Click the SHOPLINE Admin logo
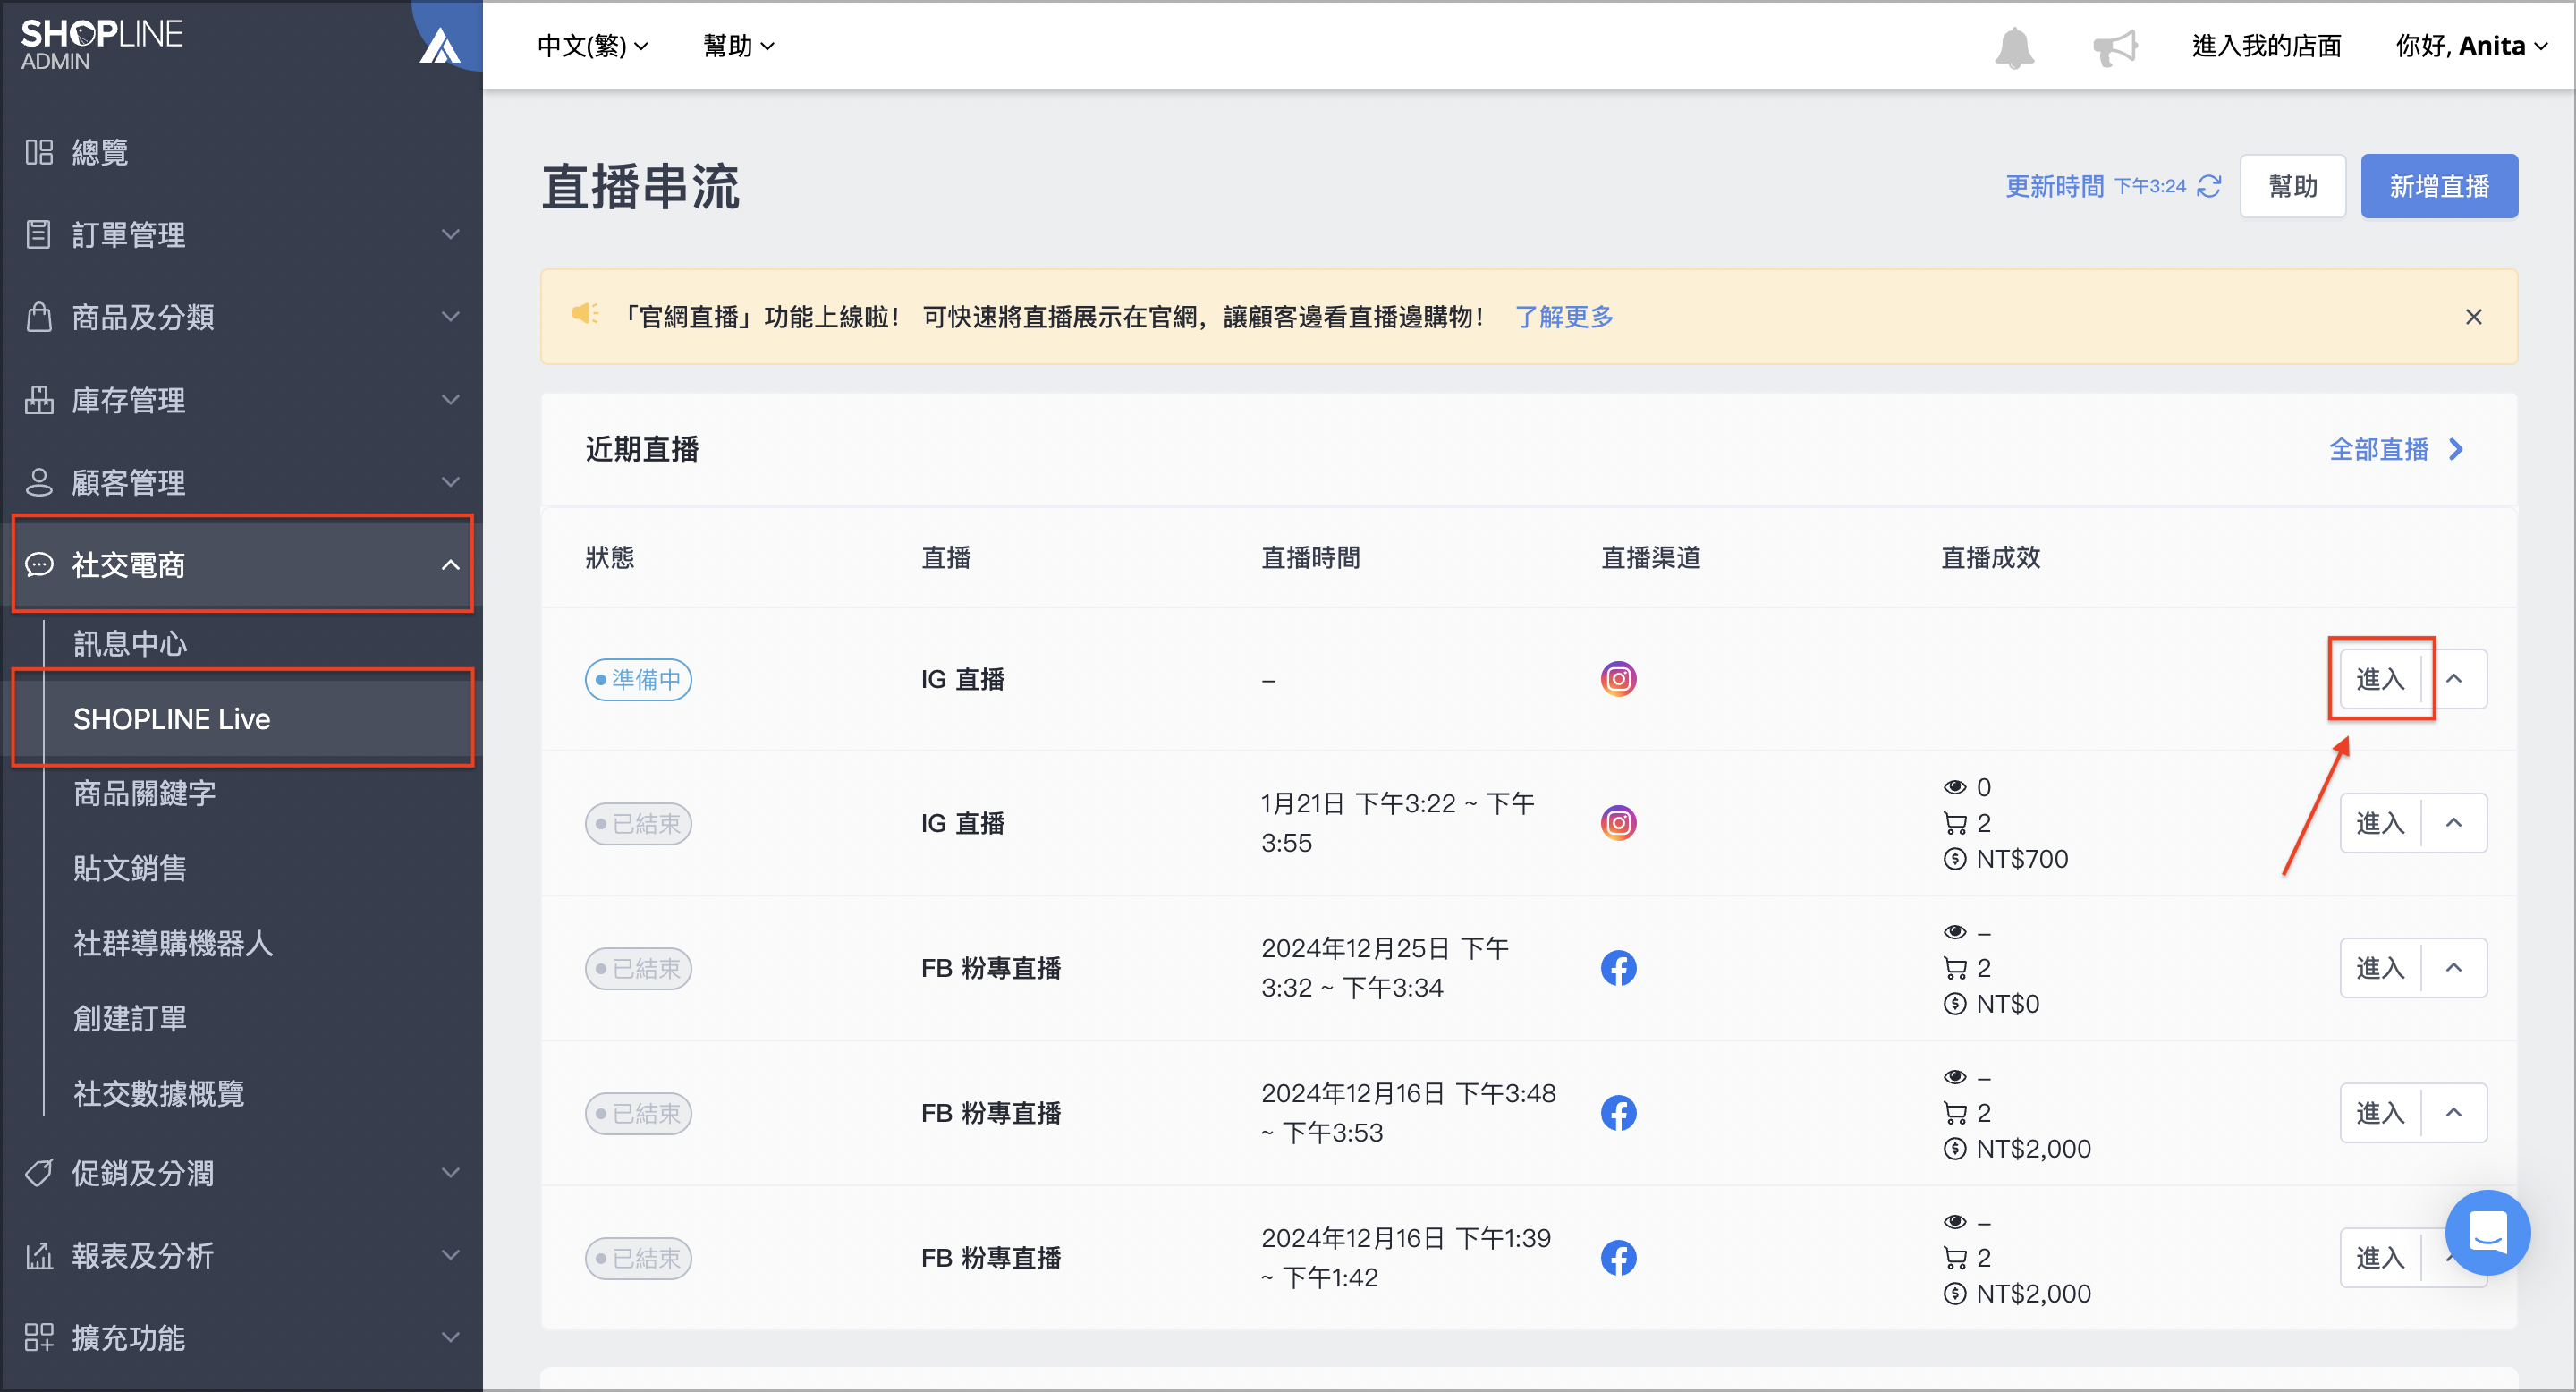Screen dimensions: 2576x1392 (x=102, y=45)
